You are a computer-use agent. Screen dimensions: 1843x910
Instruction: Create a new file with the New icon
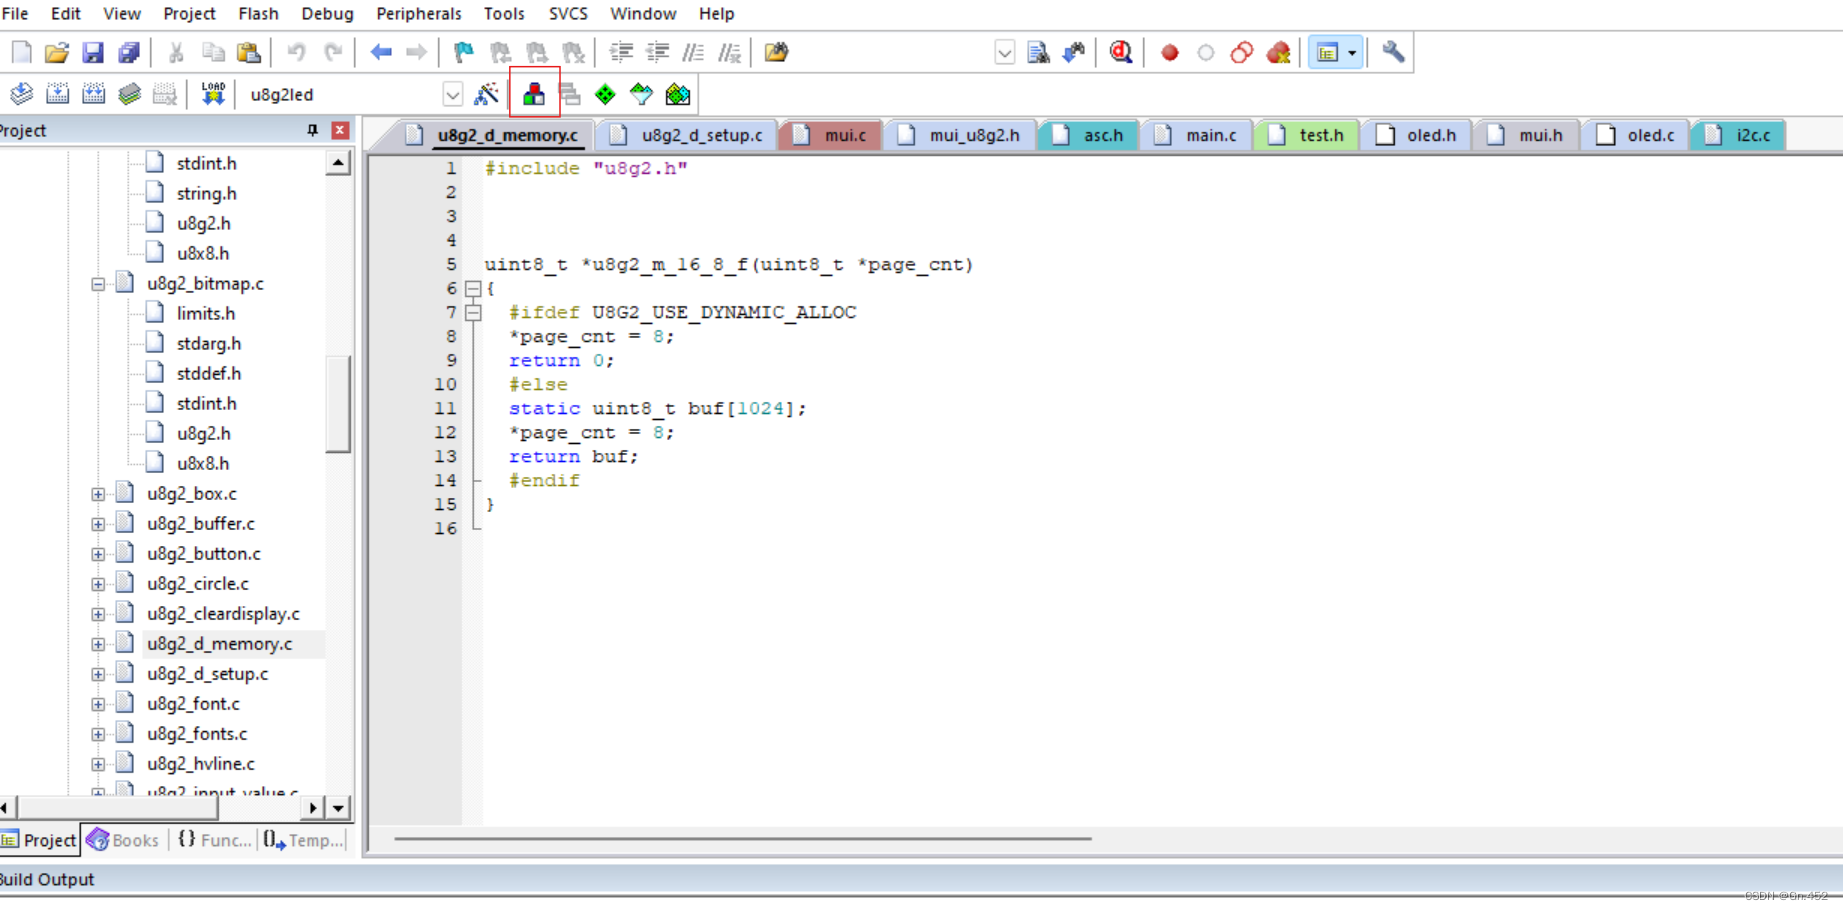pos(21,52)
